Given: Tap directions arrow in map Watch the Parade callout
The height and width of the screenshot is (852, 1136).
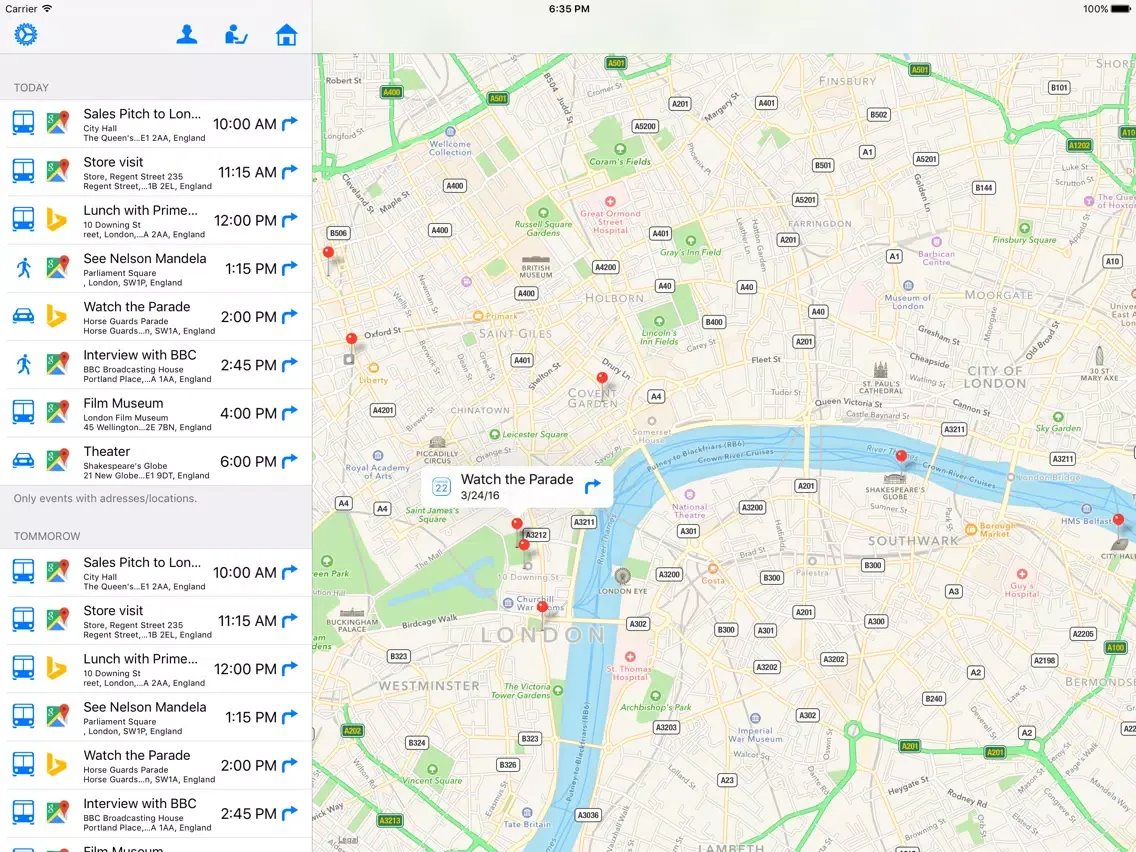Looking at the screenshot, I should 593,486.
